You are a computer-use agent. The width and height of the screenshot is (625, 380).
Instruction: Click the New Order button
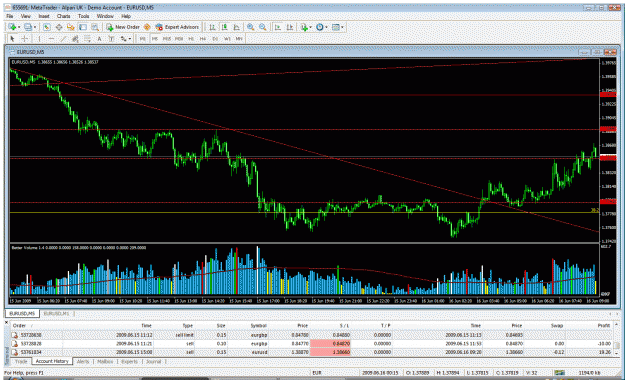point(123,27)
